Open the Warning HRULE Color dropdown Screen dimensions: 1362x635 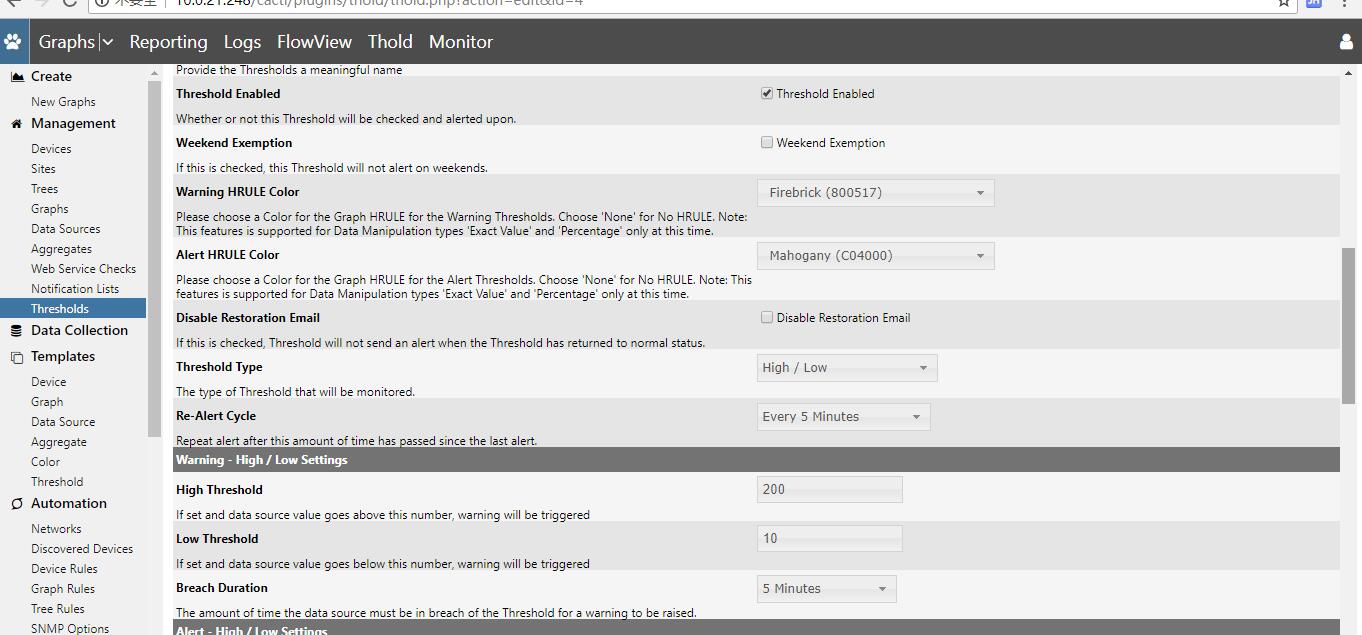[875, 192]
